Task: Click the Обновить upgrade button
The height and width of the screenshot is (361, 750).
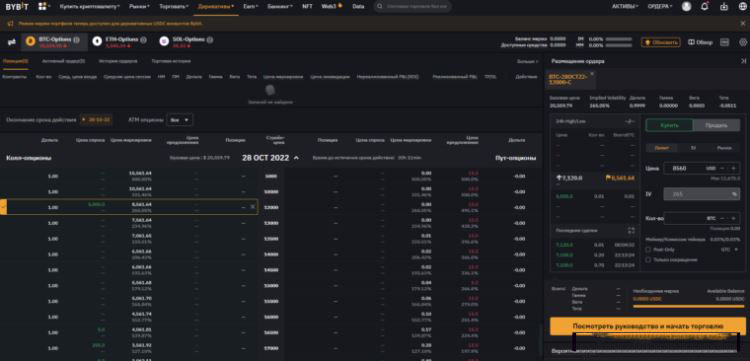Action: (x=661, y=42)
